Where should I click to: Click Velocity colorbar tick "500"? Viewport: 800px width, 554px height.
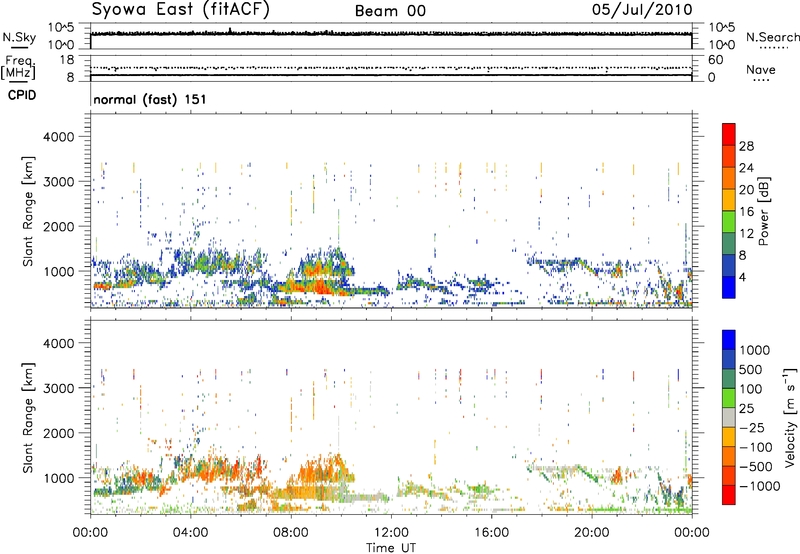coord(751,369)
